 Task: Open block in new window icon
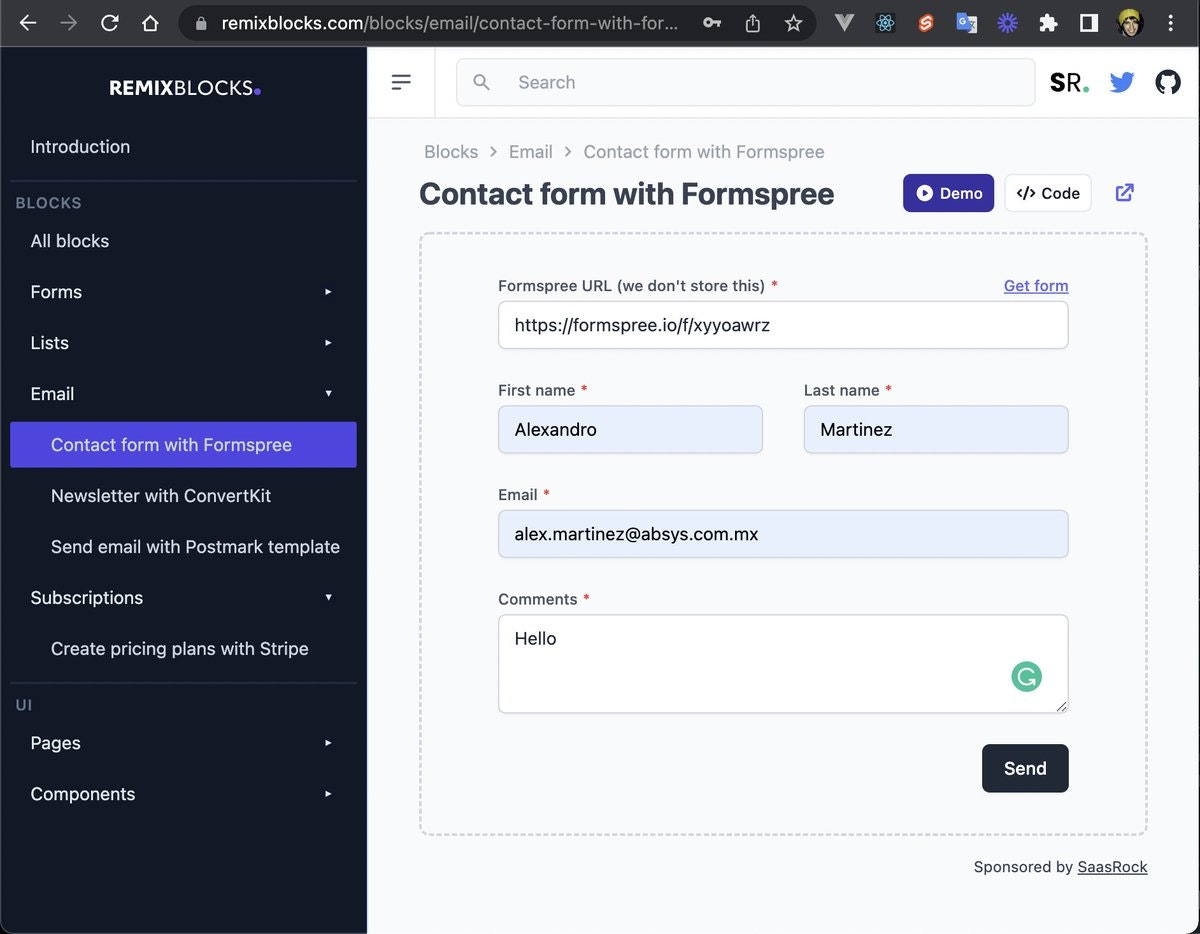pos(1125,192)
